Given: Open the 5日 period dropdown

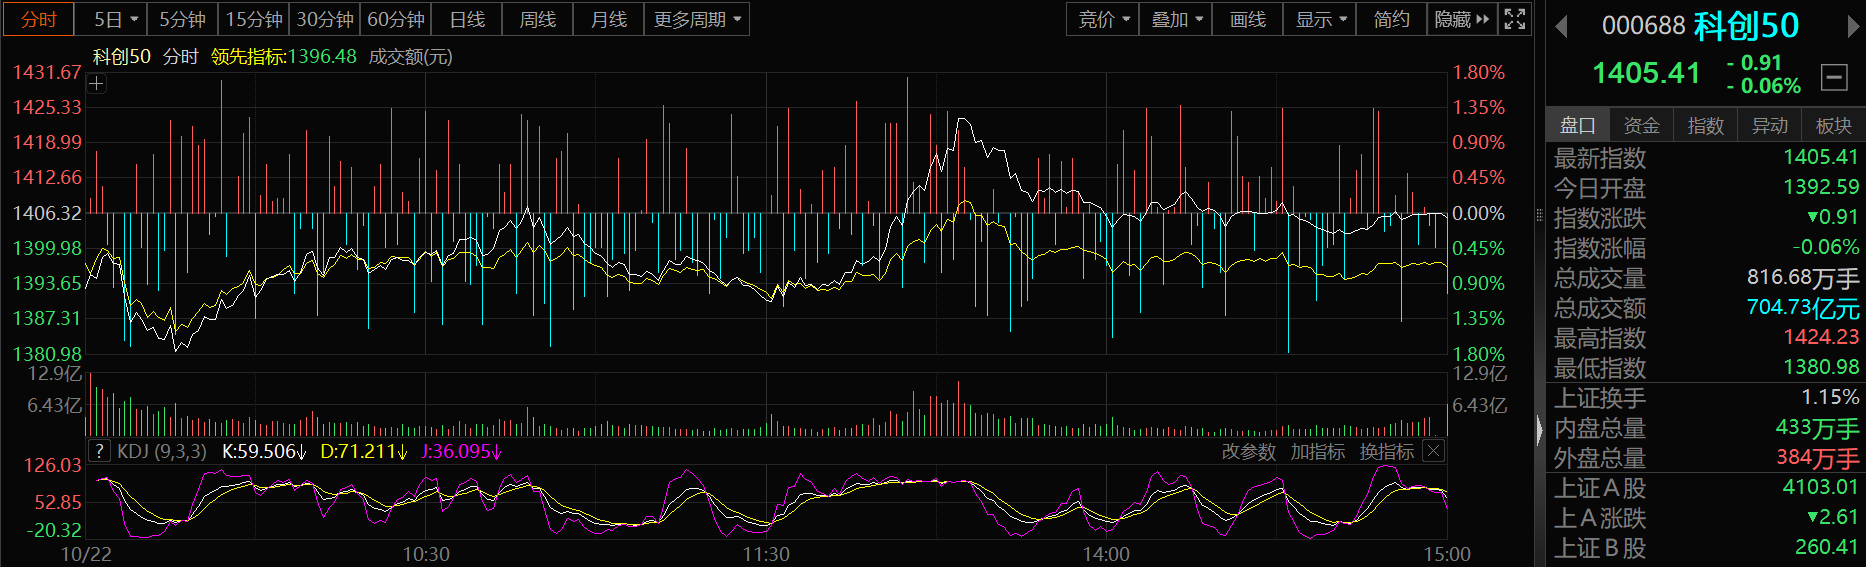Looking at the screenshot, I should 116,19.
